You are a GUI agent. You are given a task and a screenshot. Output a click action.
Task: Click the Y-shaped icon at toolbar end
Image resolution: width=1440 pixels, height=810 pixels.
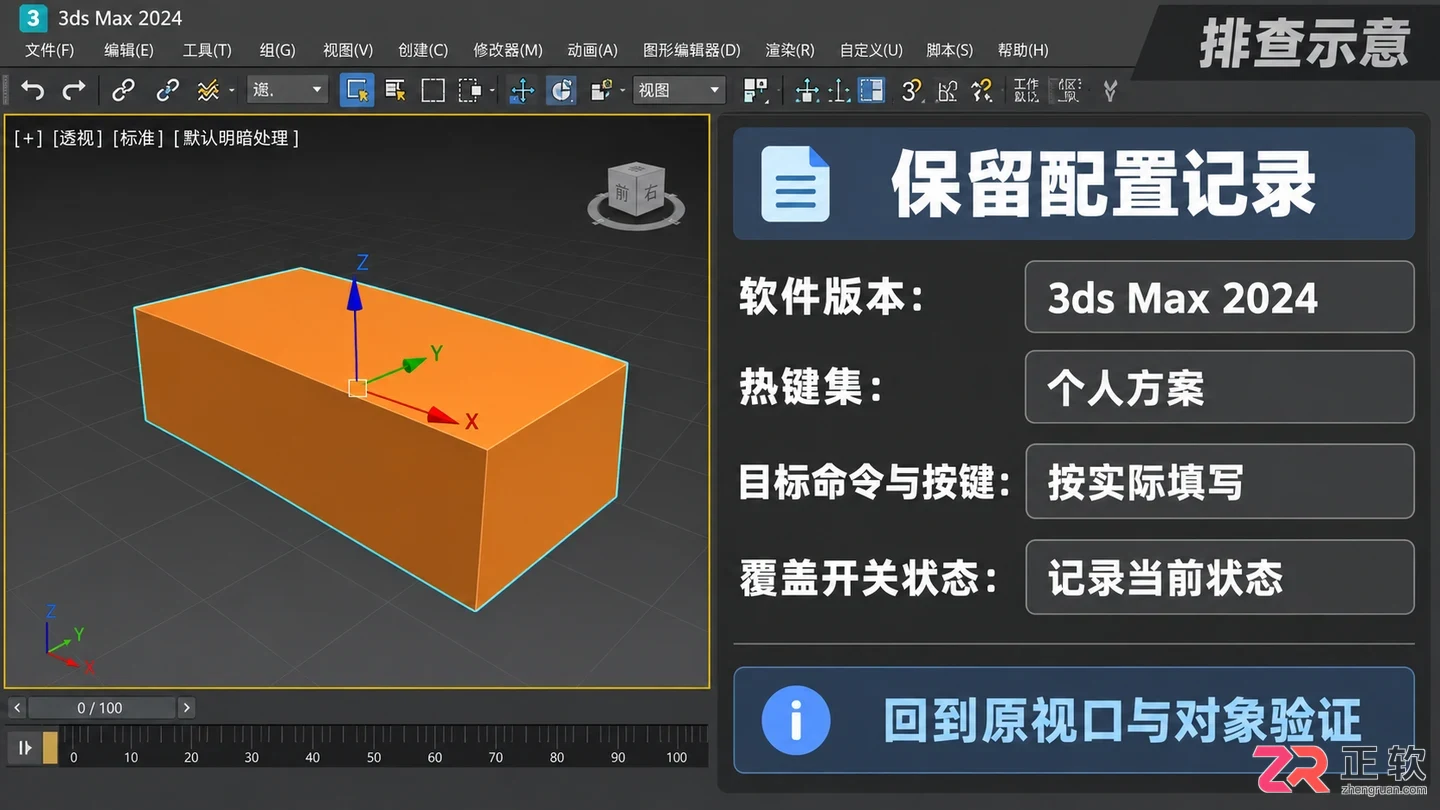[x=1109, y=91]
